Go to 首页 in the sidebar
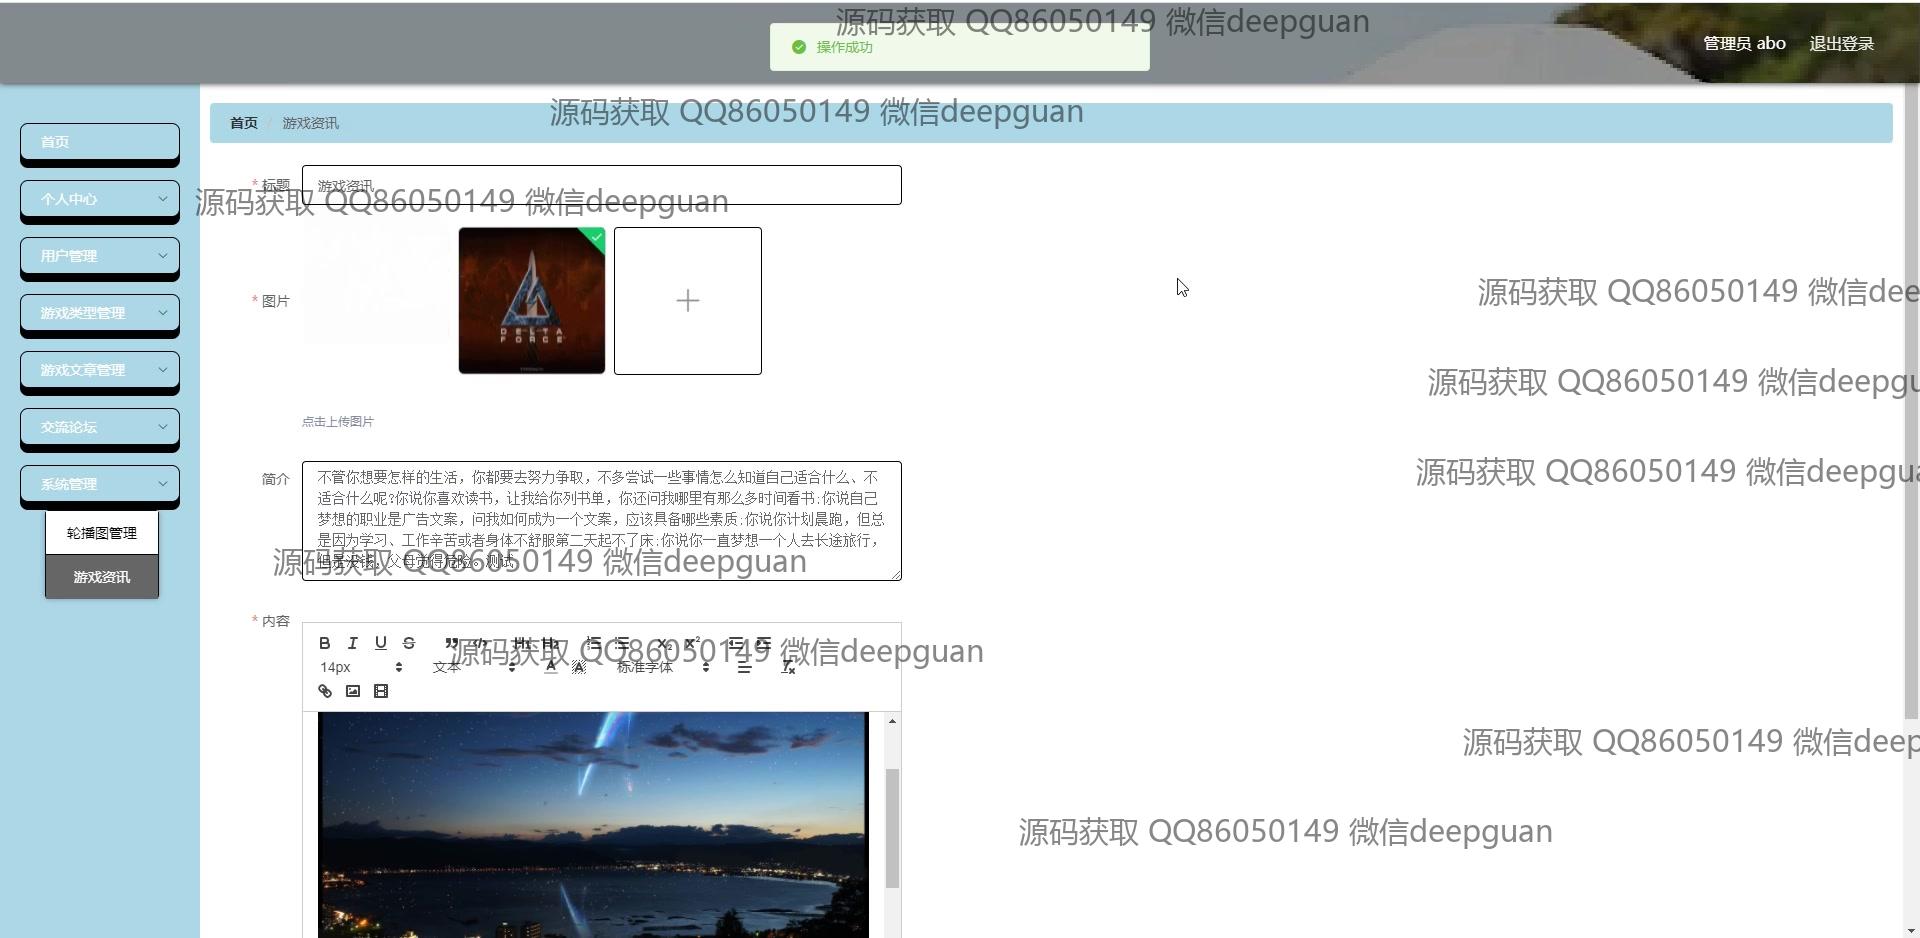 (x=100, y=142)
